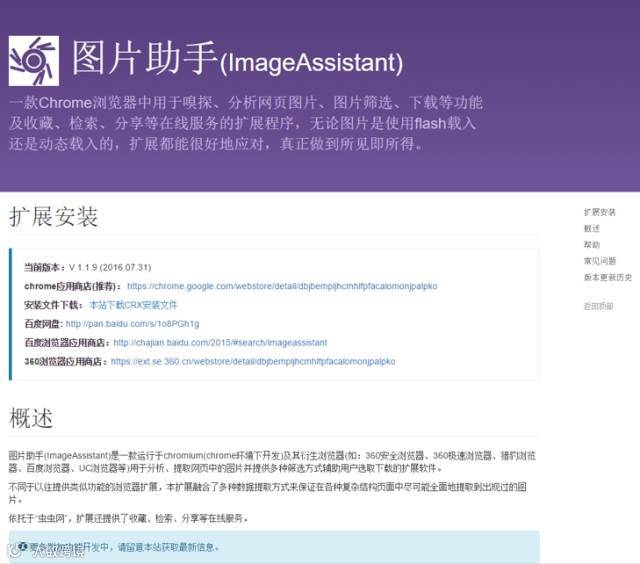The image size is (640, 564).
Task: Open the 本站下载CRX安装文件 download link
Action: [x=133, y=305]
